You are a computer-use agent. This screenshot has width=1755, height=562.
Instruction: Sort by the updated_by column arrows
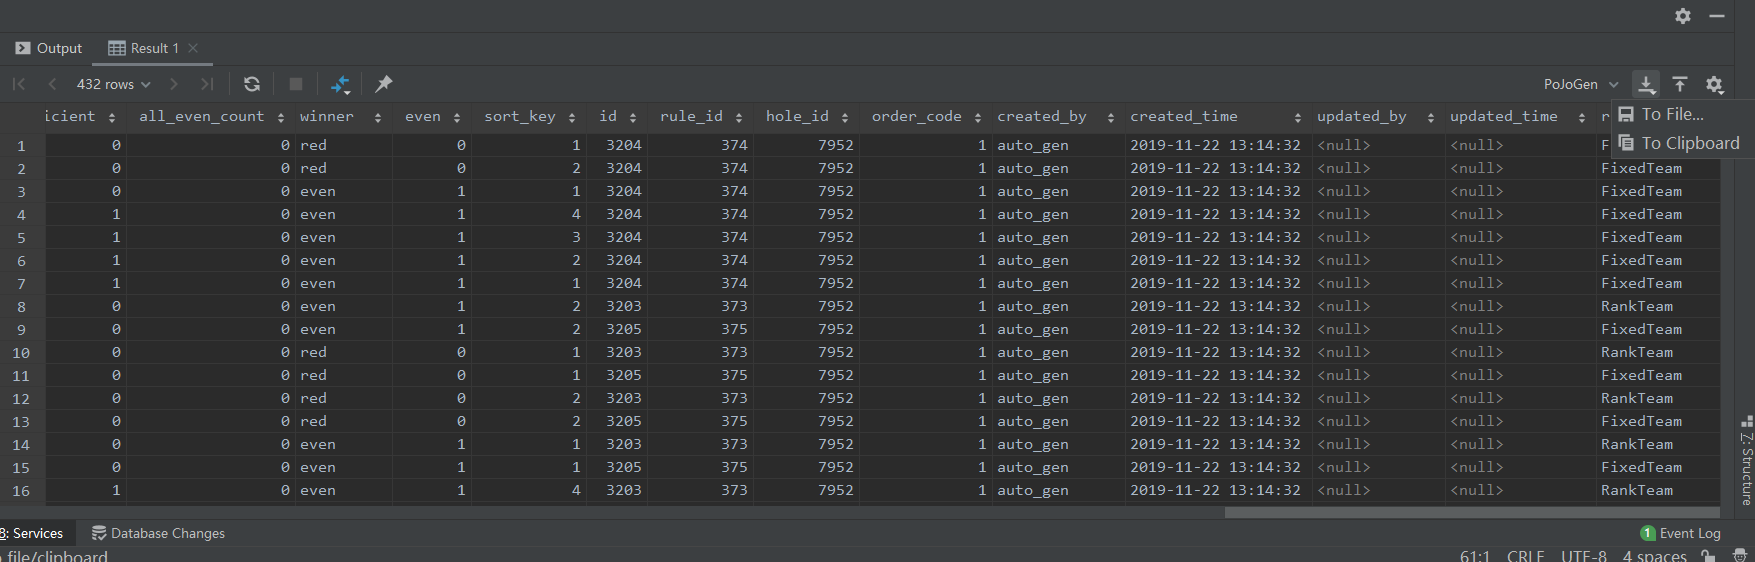pos(1431,117)
